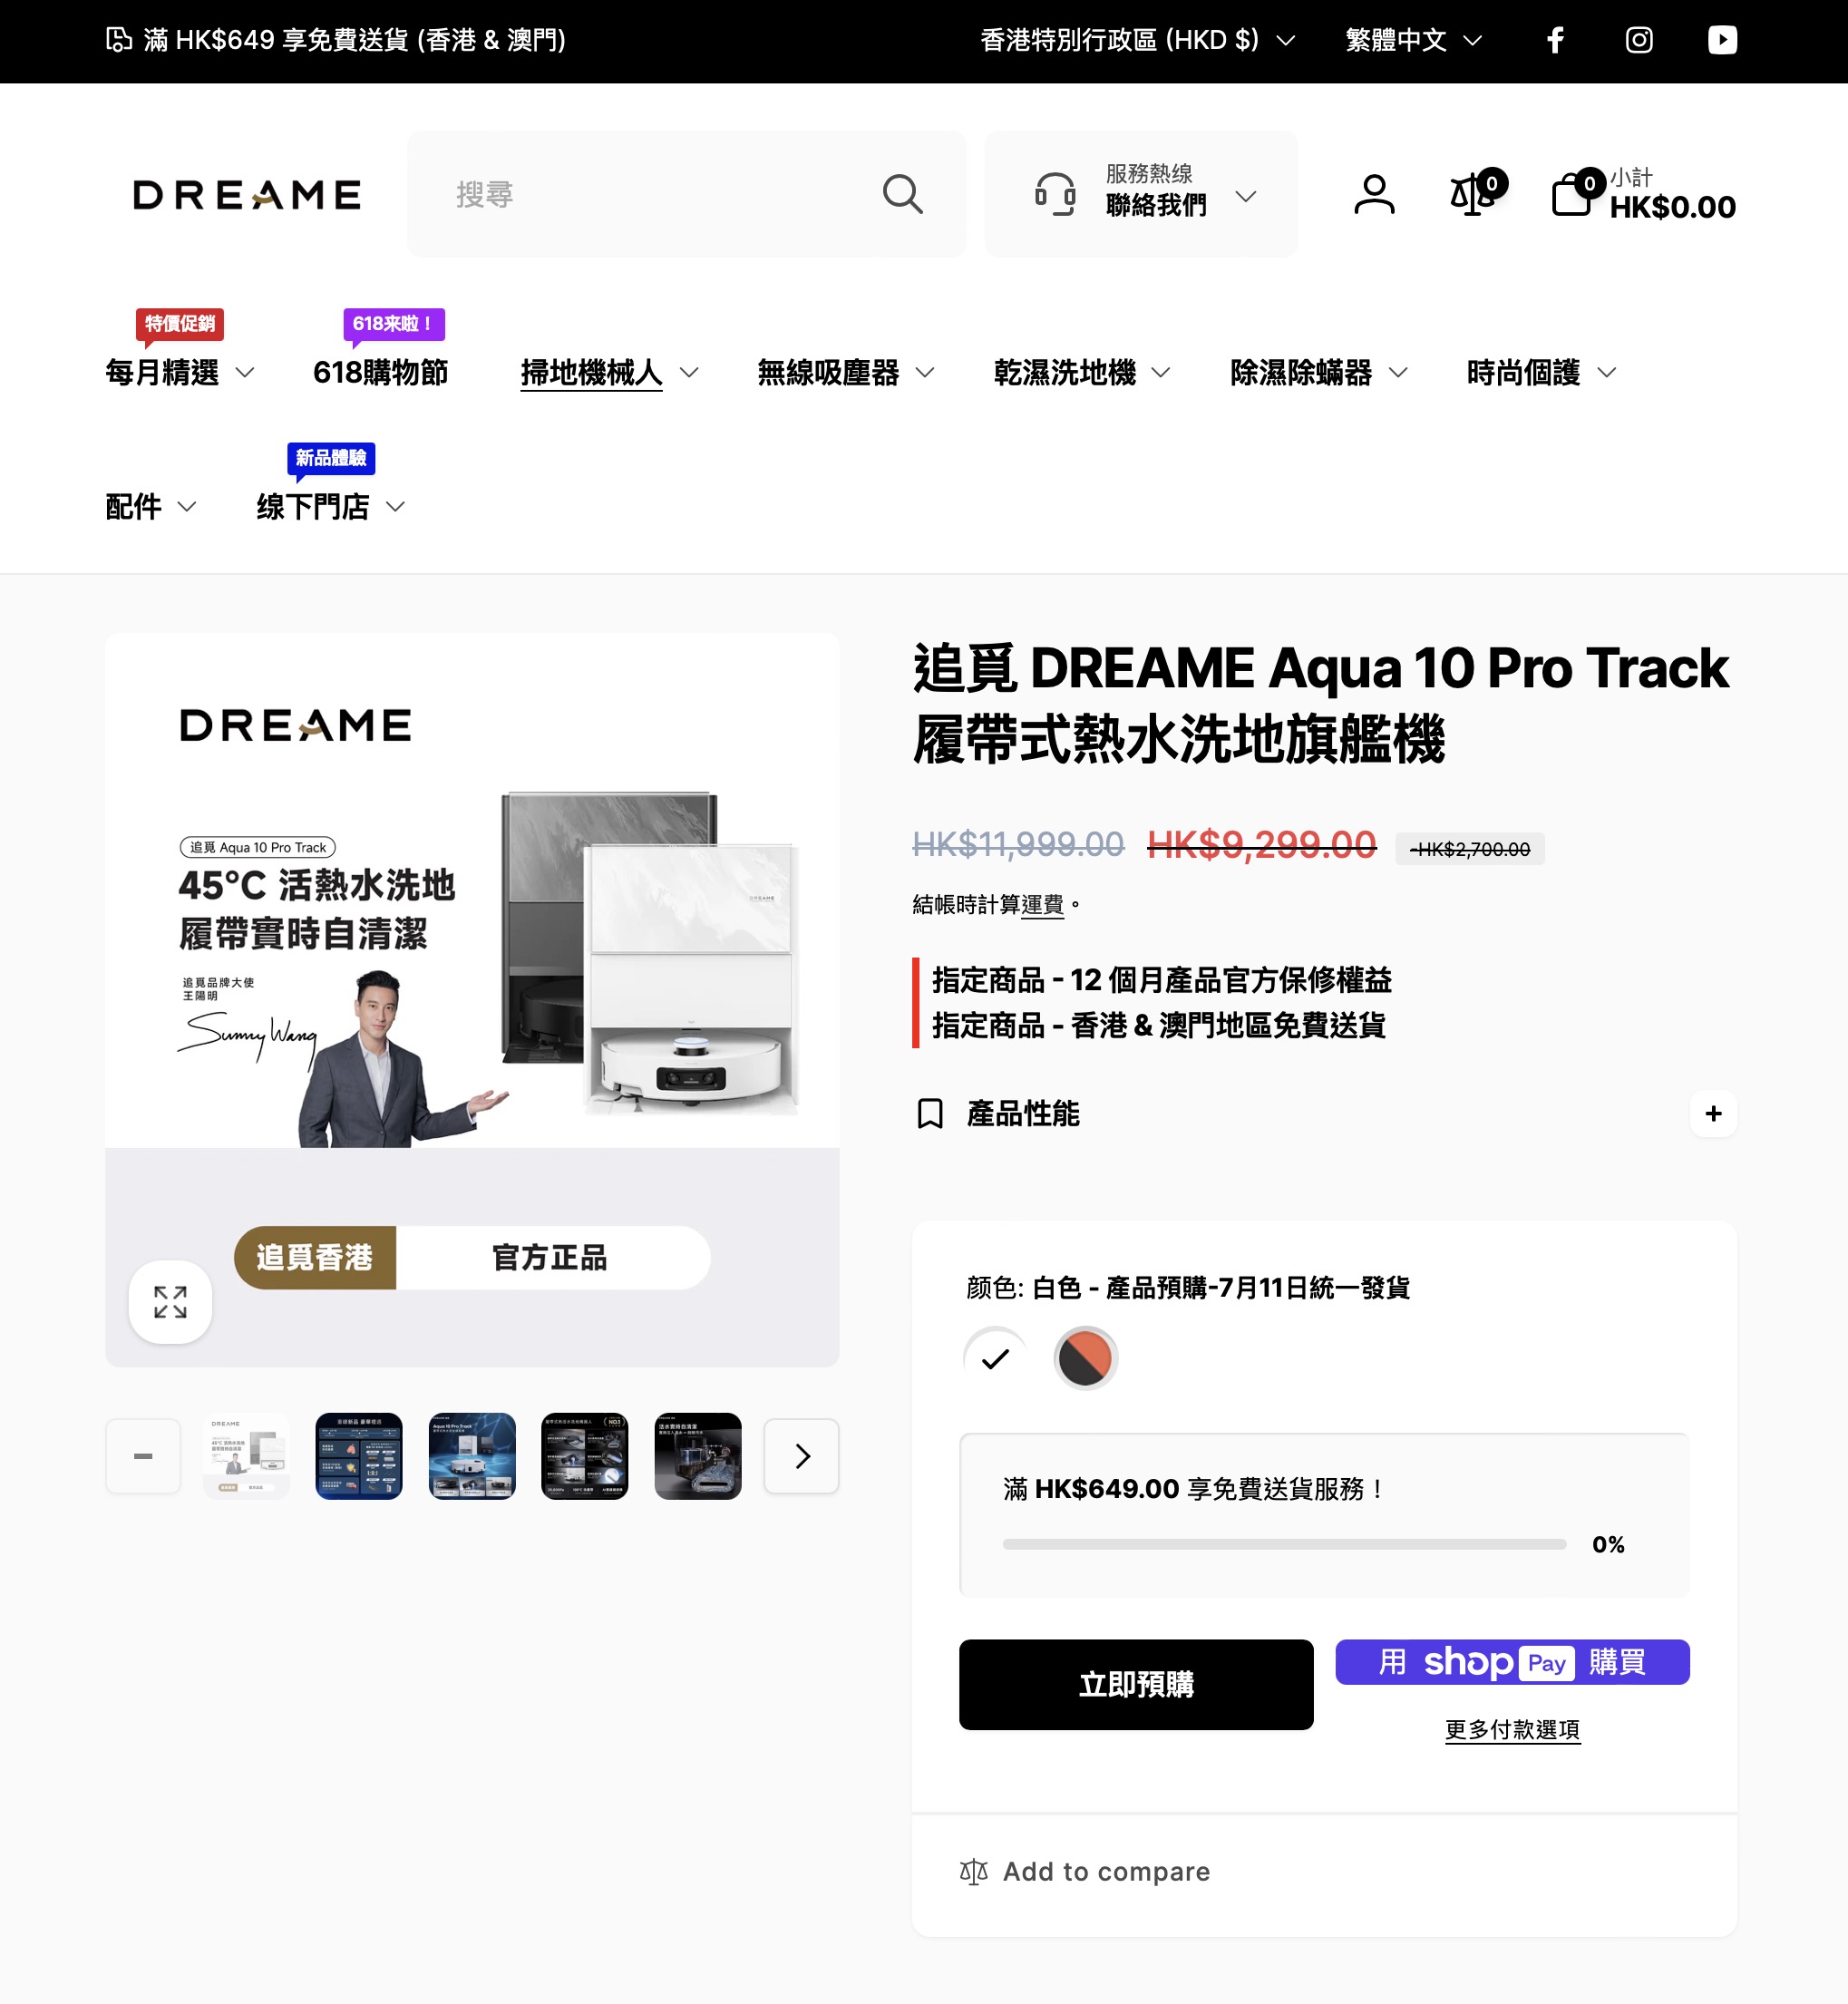
Task: Select the third thumbnail with lightning background
Action: (472, 1456)
